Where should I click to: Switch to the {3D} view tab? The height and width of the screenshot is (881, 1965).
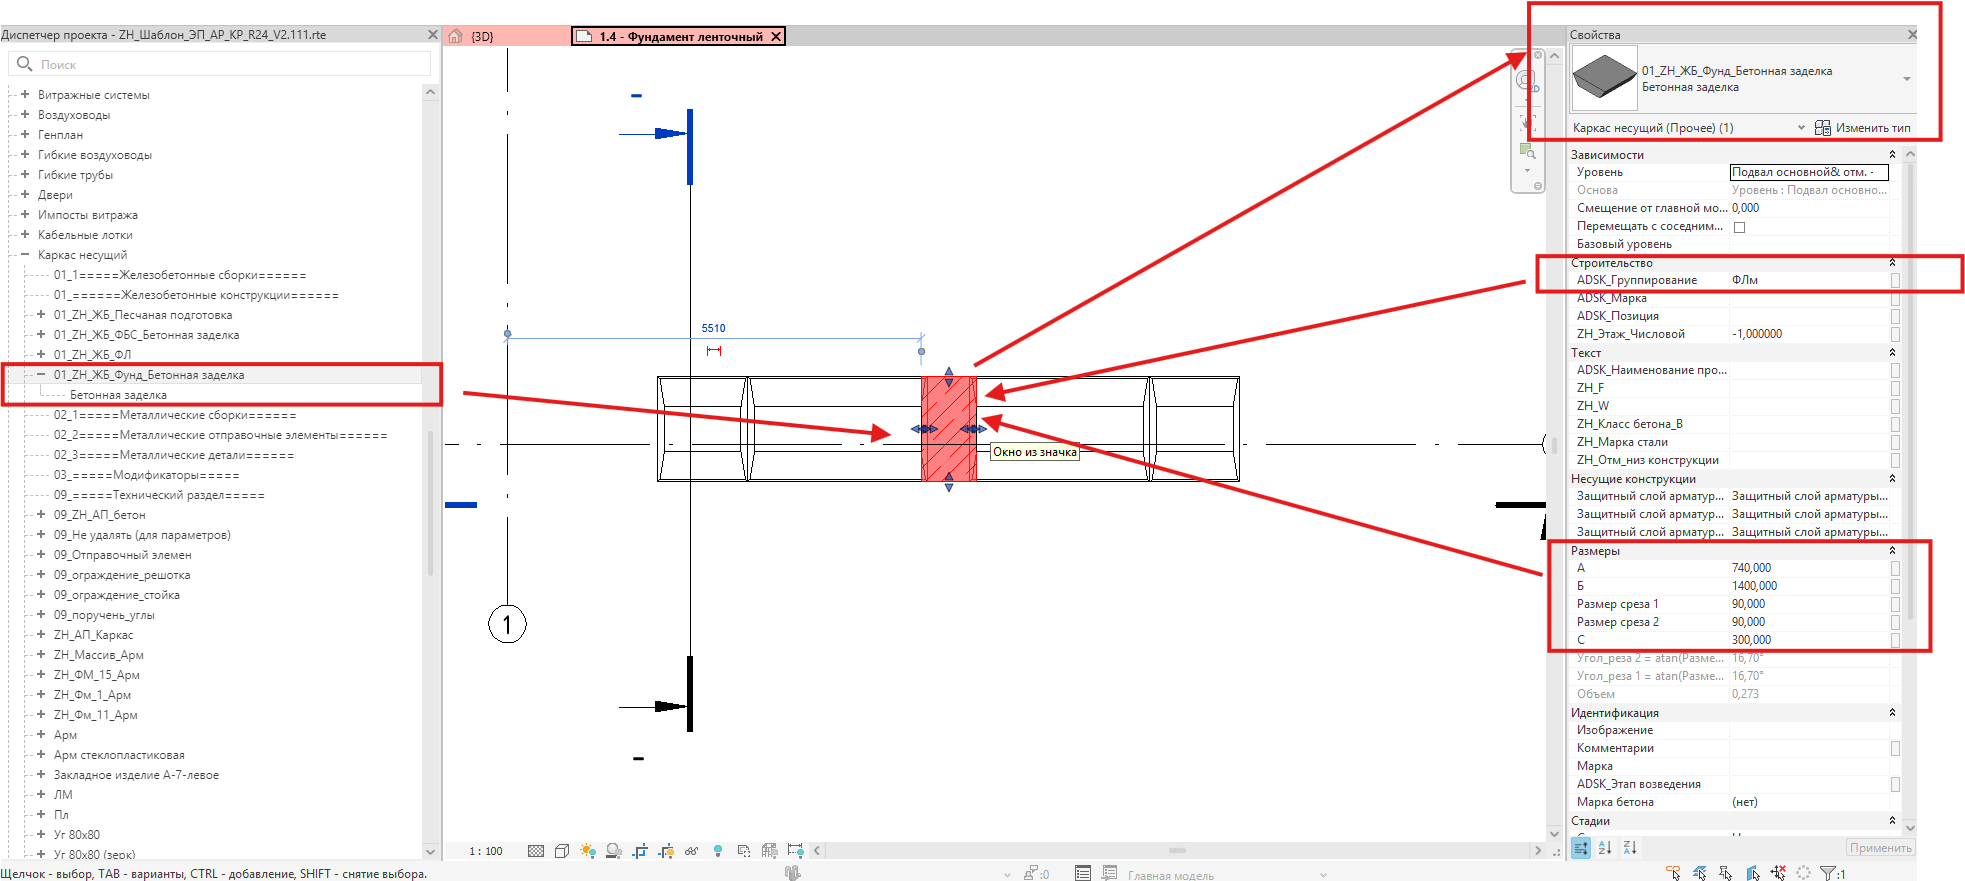(483, 36)
